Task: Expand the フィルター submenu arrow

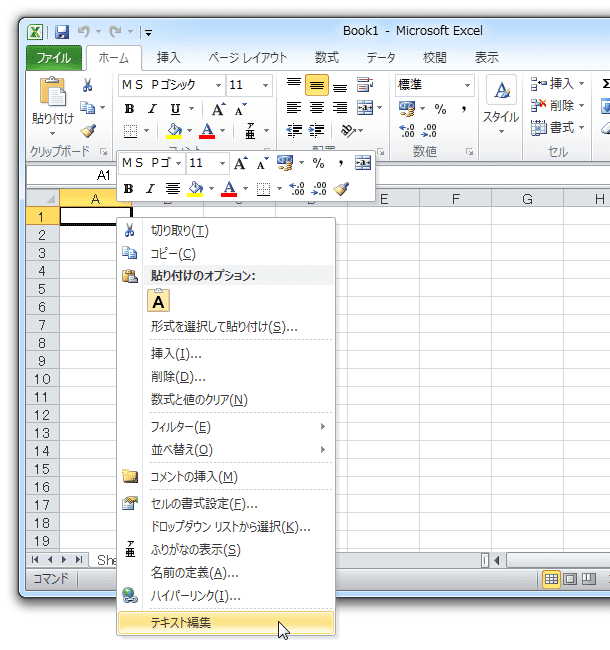Action: coord(323,427)
